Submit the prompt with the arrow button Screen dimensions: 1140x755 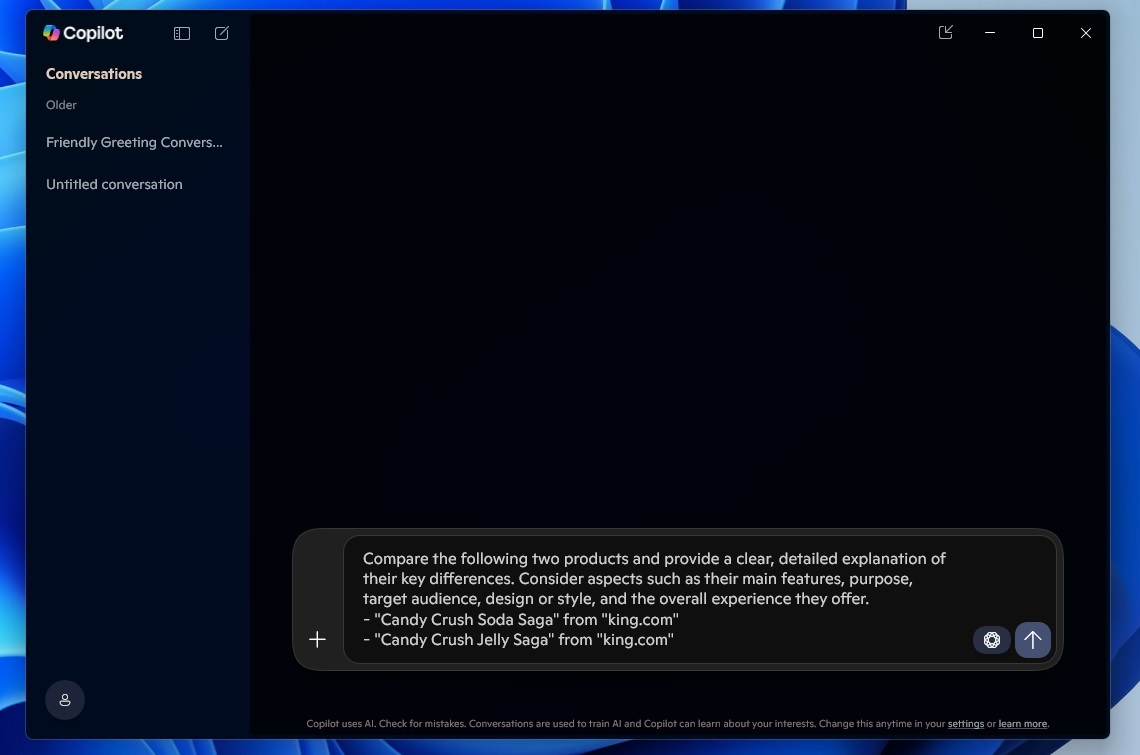(x=1032, y=639)
